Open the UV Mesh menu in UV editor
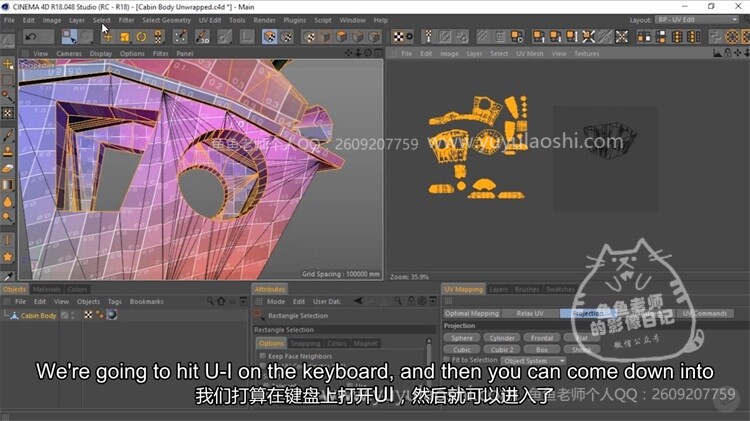Viewport: 750px width, 421px height. pyautogui.click(x=529, y=54)
